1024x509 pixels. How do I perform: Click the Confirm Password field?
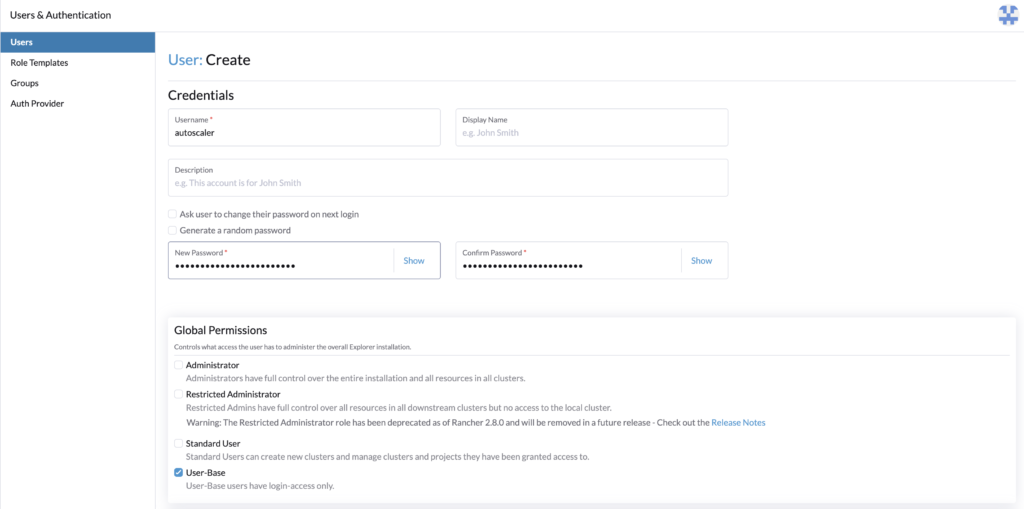point(568,261)
